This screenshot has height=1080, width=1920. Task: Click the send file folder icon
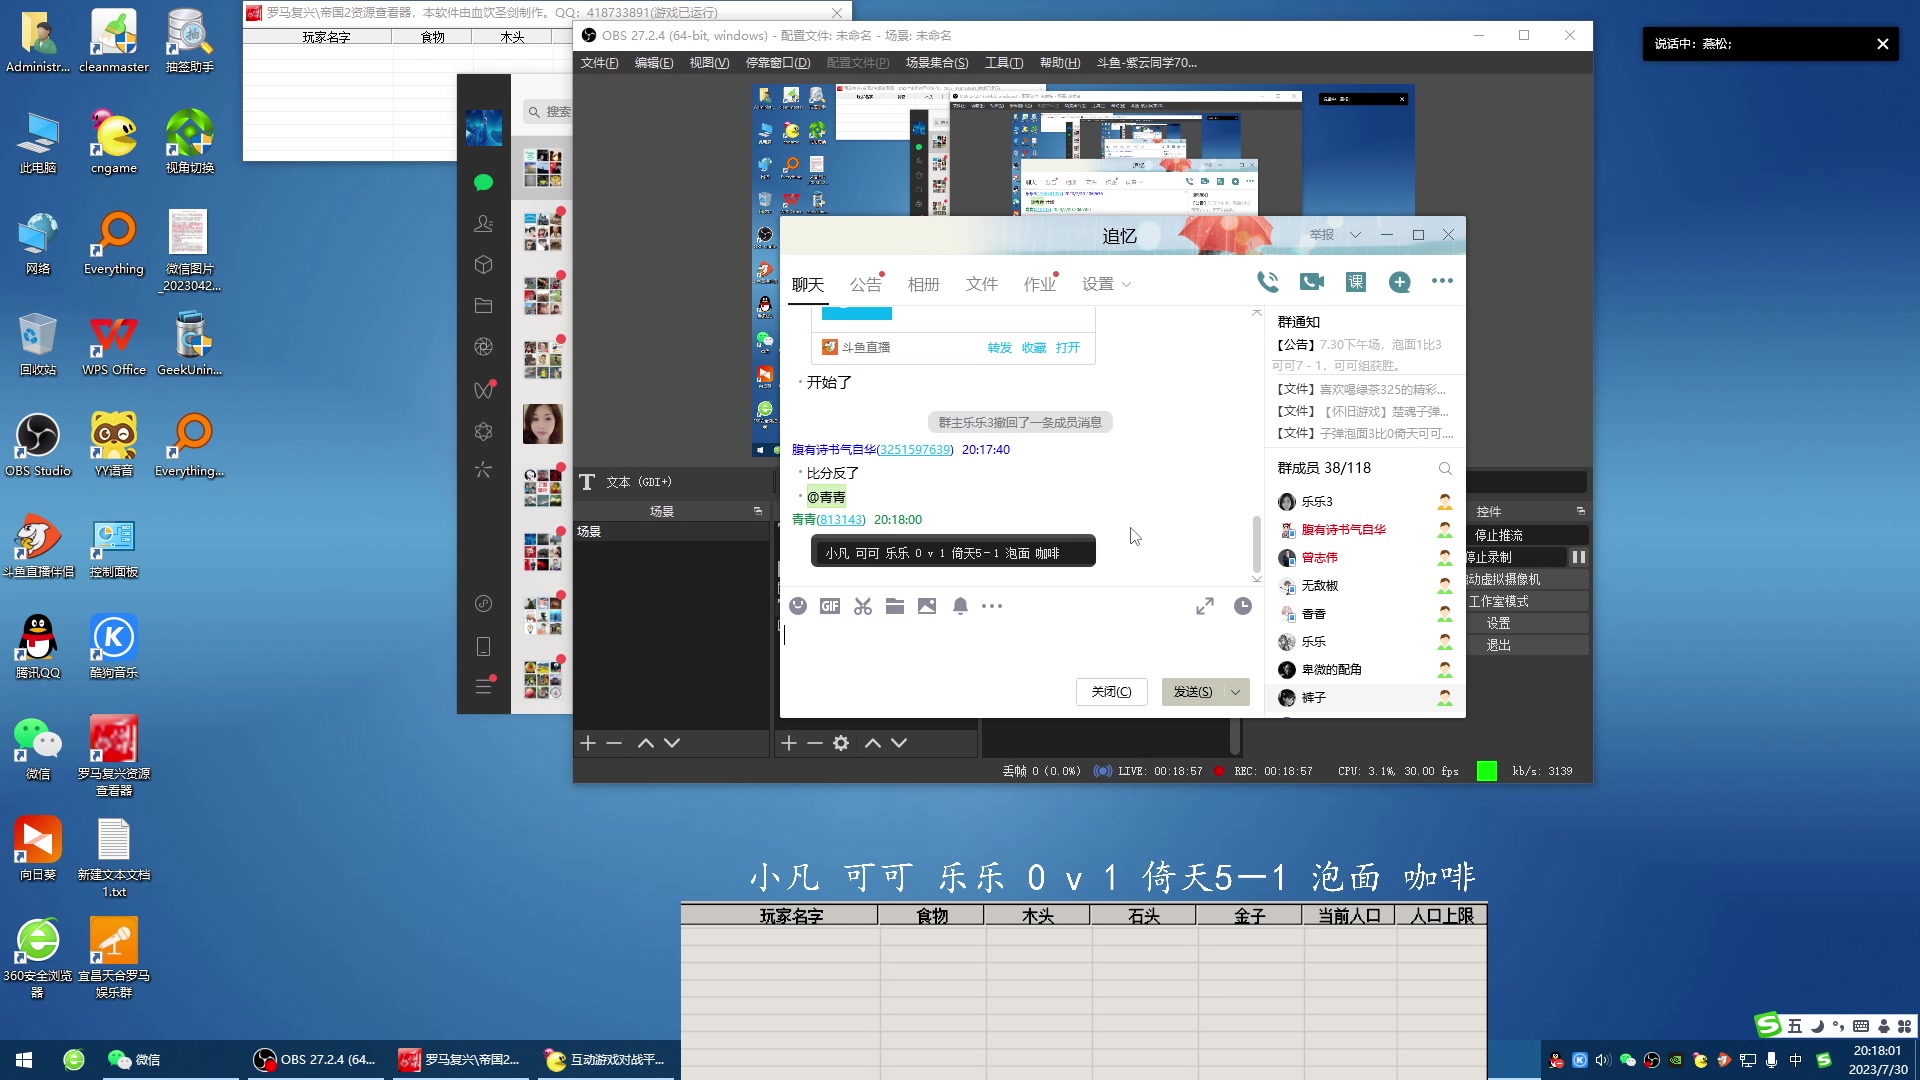894,606
